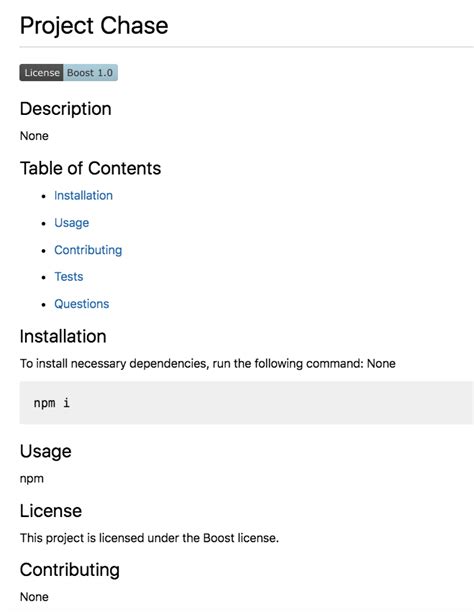Click the Contributing section heading
The width and height of the screenshot is (474, 614).
[70, 570]
